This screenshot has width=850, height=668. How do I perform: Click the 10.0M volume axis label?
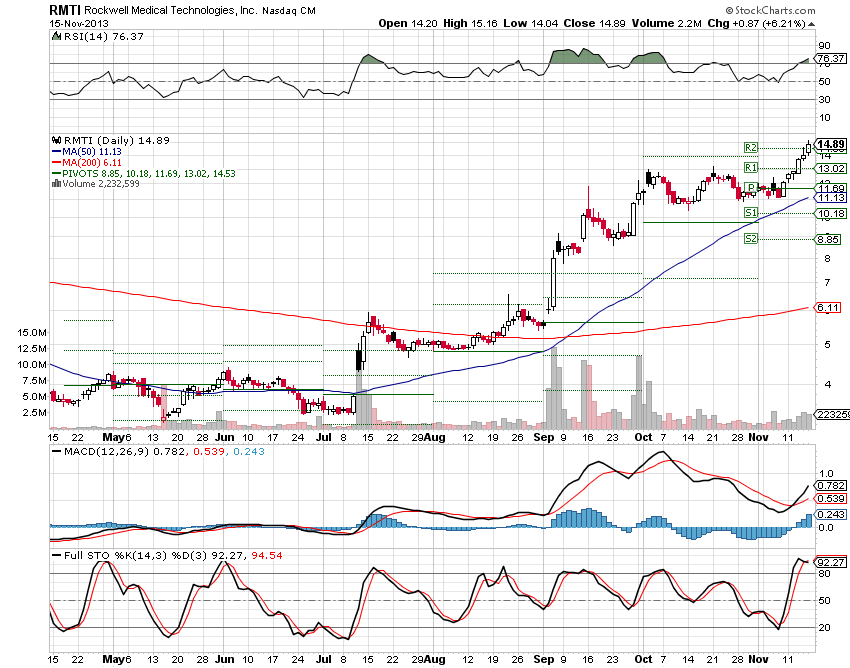click(x=32, y=364)
